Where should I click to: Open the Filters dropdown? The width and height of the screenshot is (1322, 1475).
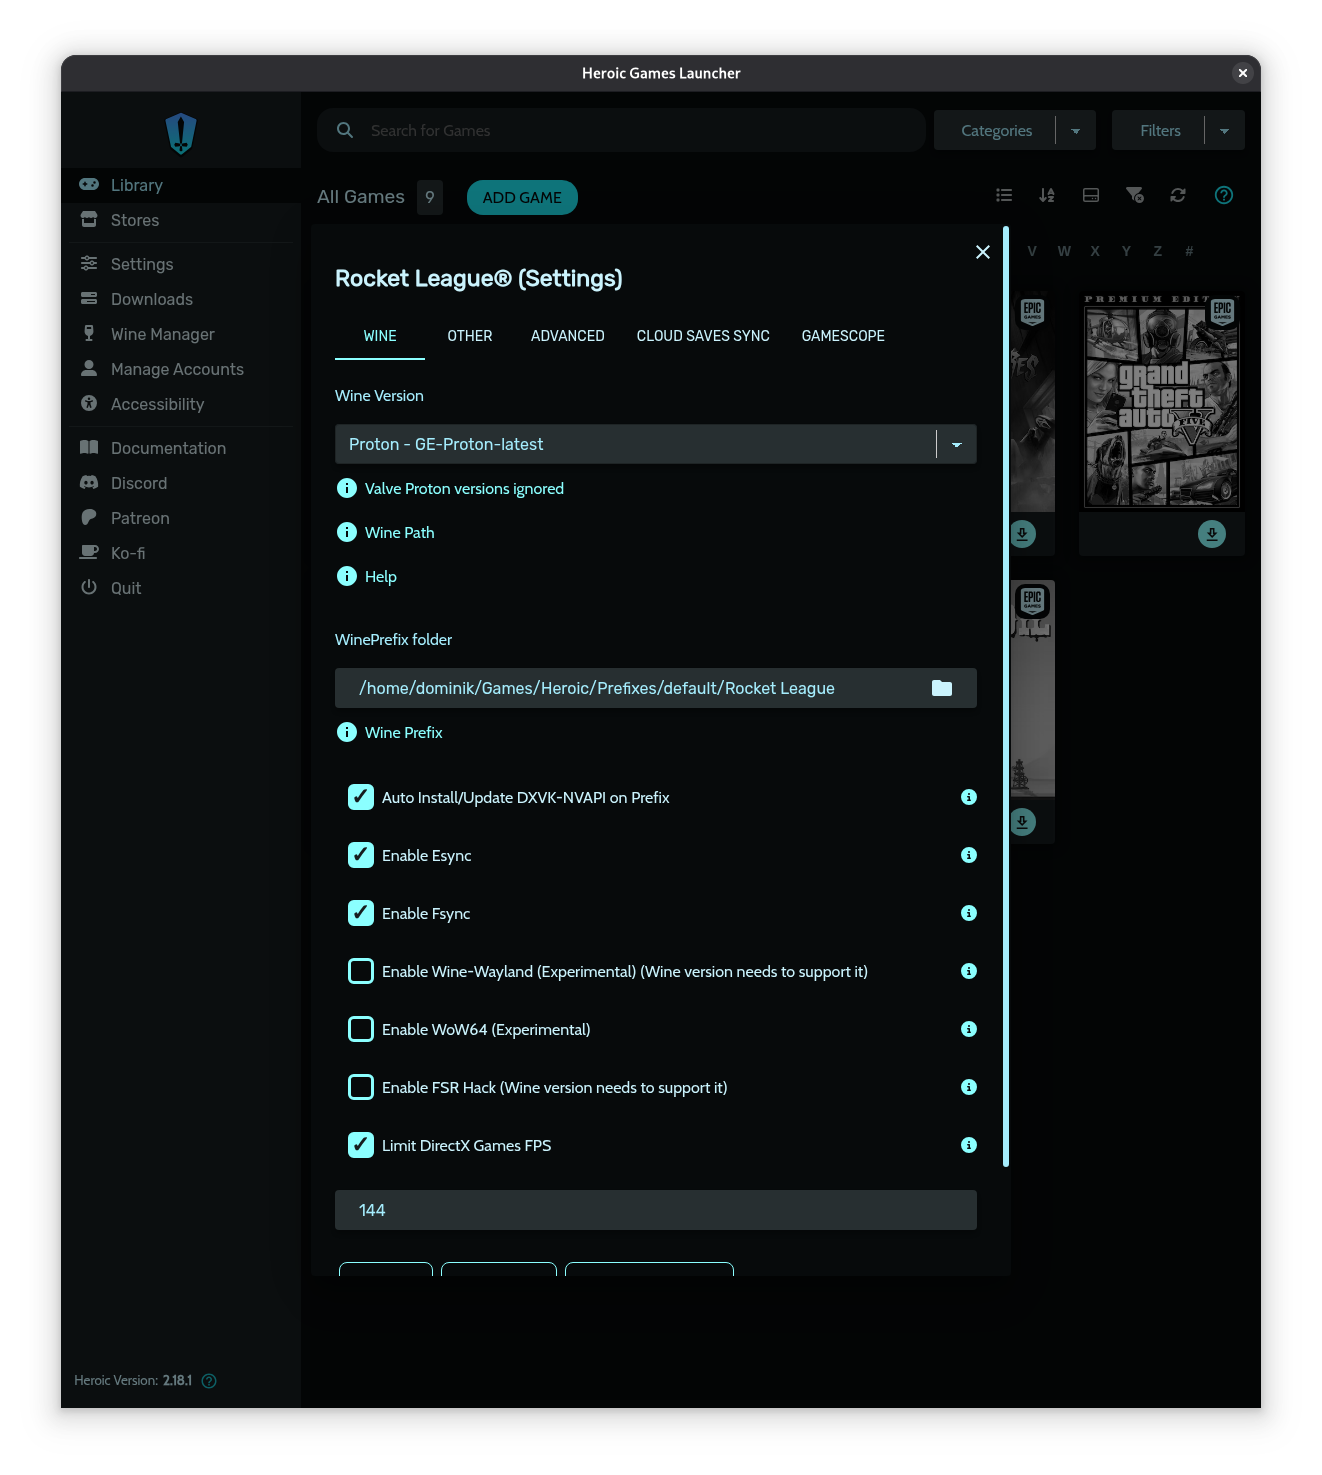point(1178,130)
